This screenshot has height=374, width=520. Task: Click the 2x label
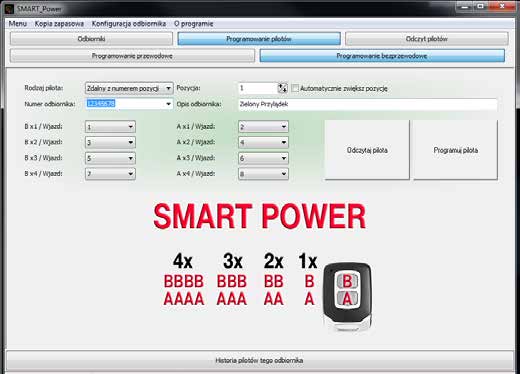coord(274,261)
